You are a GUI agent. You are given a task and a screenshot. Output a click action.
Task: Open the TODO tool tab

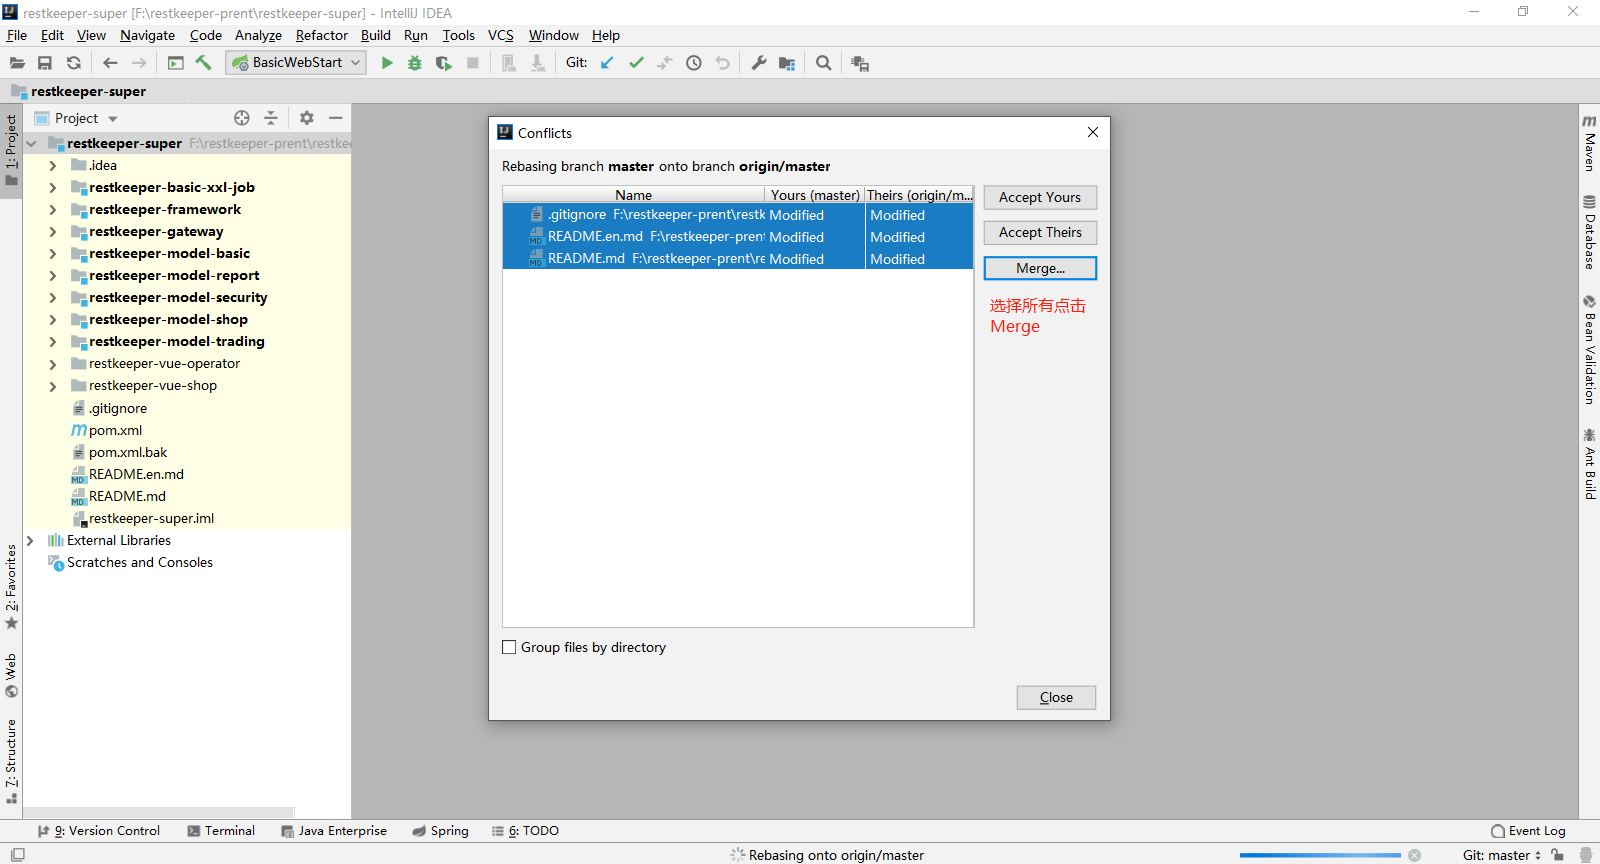click(x=525, y=831)
